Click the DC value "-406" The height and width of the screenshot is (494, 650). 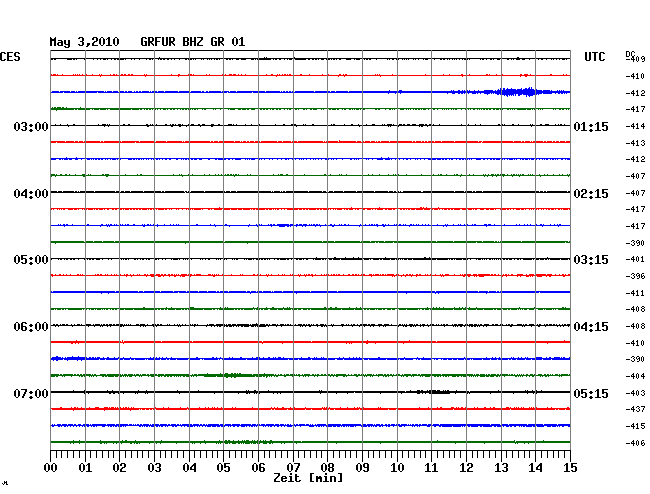(x=635, y=443)
